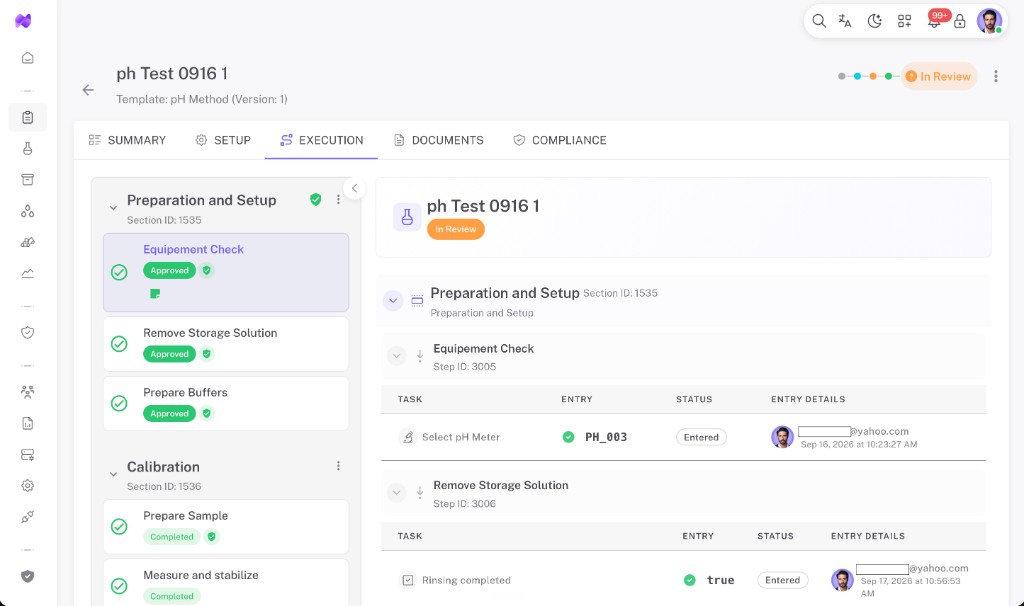Click the Template: pH Method (Version: 1) text

pyautogui.click(x=202, y=99)
